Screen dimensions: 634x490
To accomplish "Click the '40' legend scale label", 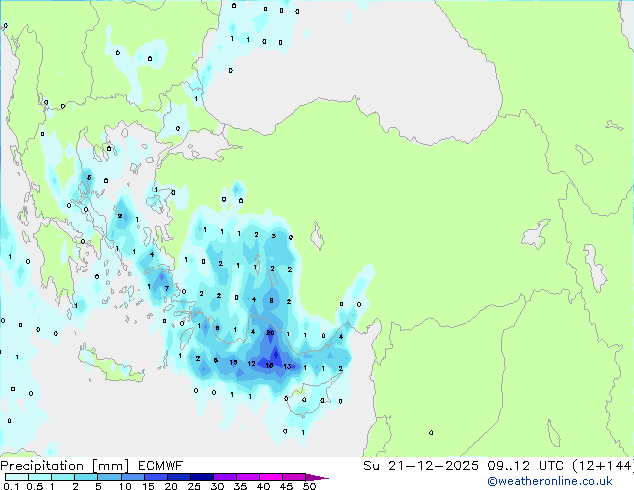I will (263, 486).
